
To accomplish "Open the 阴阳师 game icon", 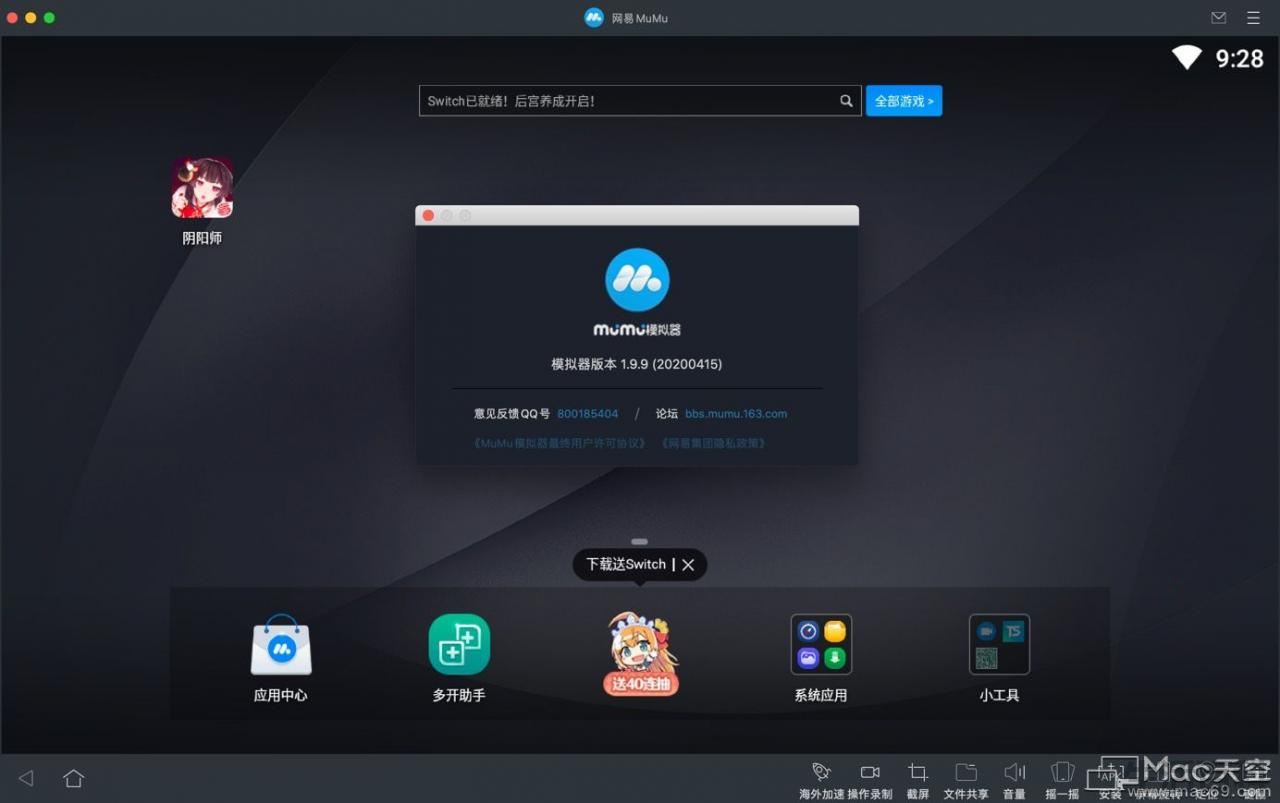I will click(202, 187).
